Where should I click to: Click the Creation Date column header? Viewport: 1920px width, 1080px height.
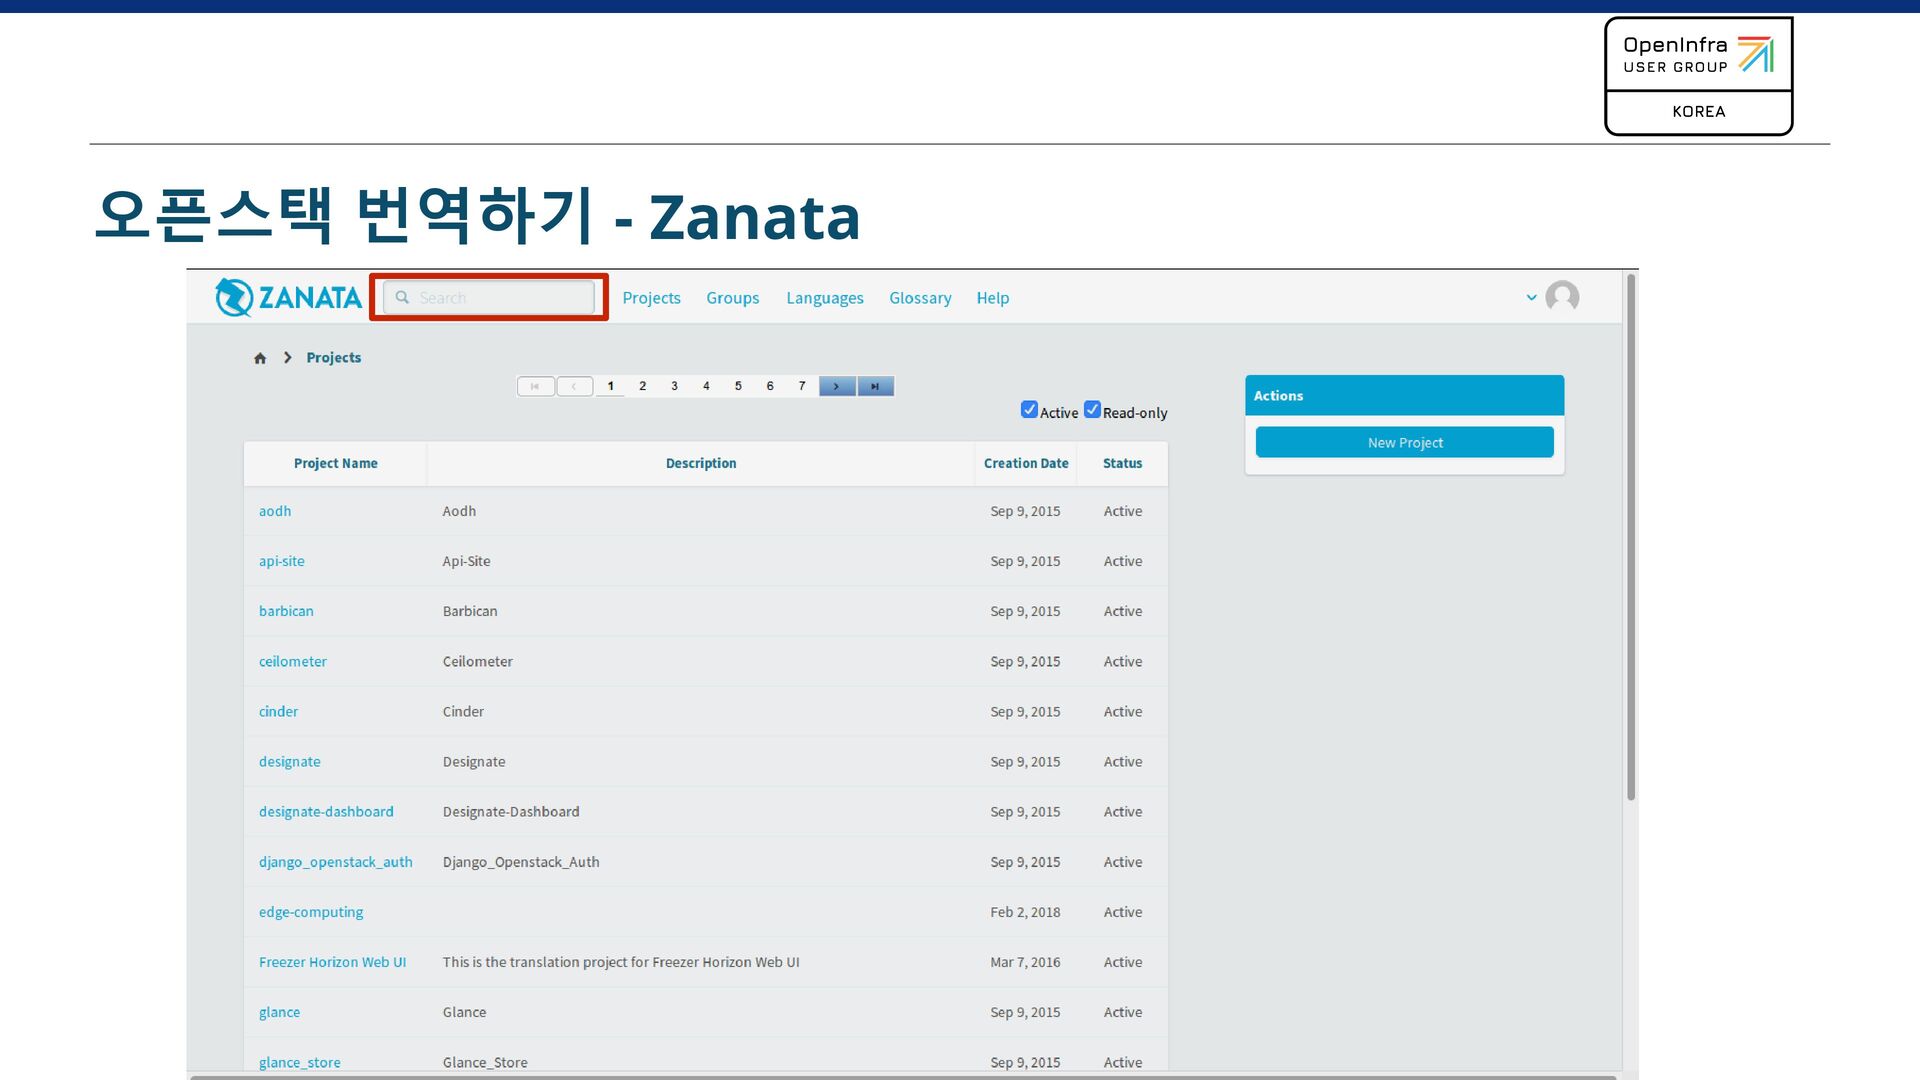[1026, 463]
